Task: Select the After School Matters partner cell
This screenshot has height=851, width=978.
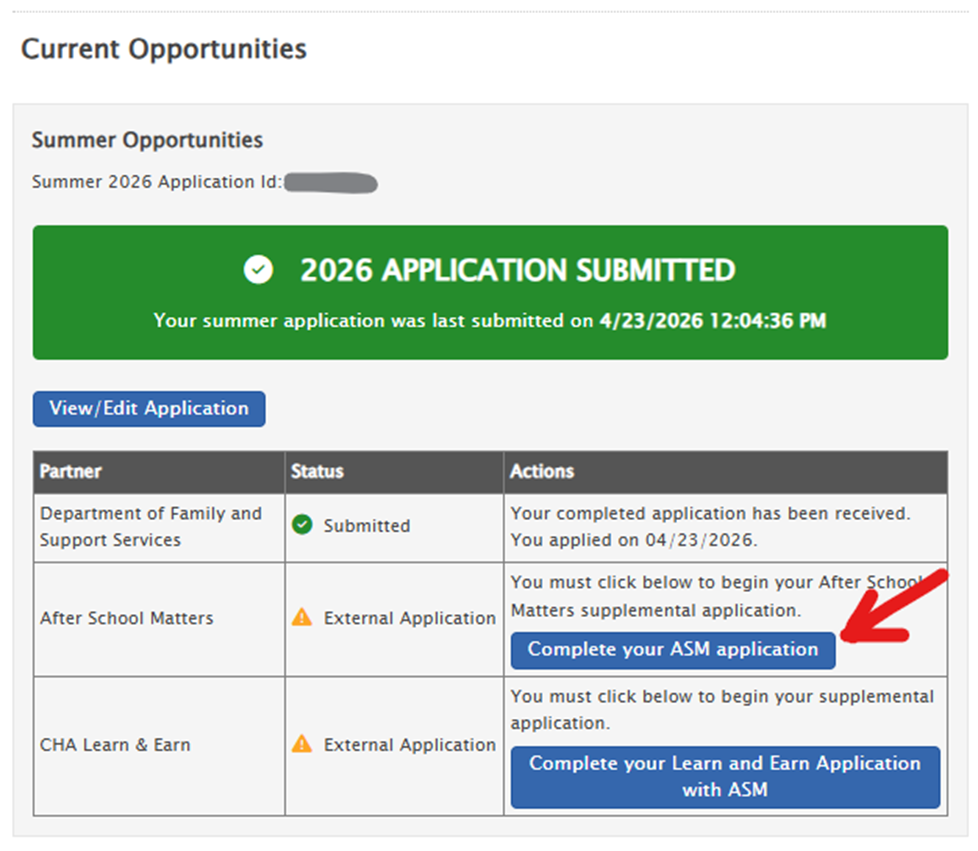Action: pos(127,618)
